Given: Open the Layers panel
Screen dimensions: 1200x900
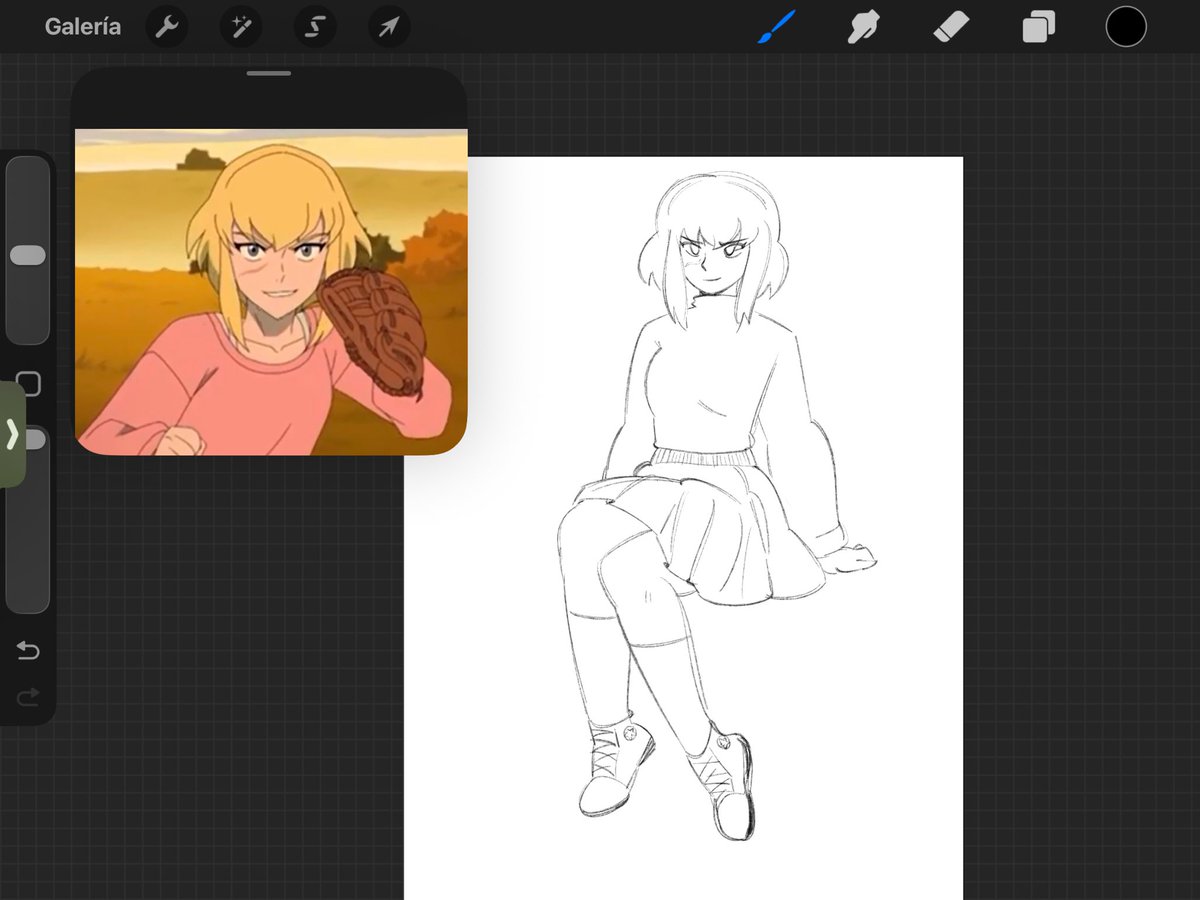Looking at the screenshot, I should pyautogui.click(x=1038, y=27).
